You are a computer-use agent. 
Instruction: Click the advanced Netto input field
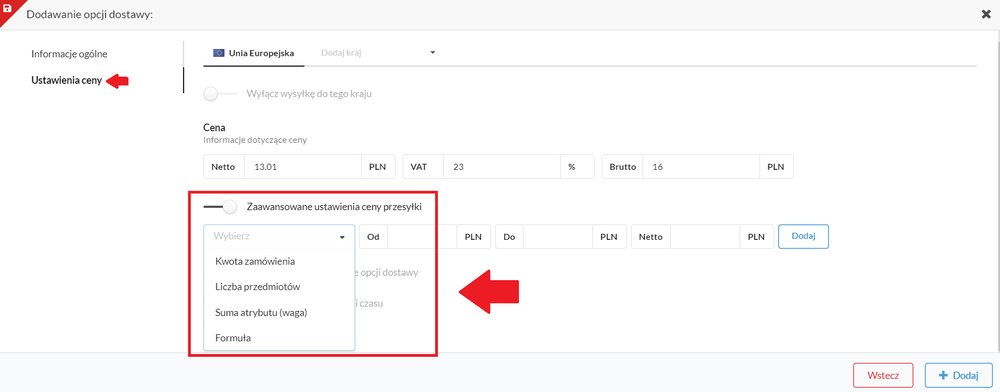tap(705, 236)
